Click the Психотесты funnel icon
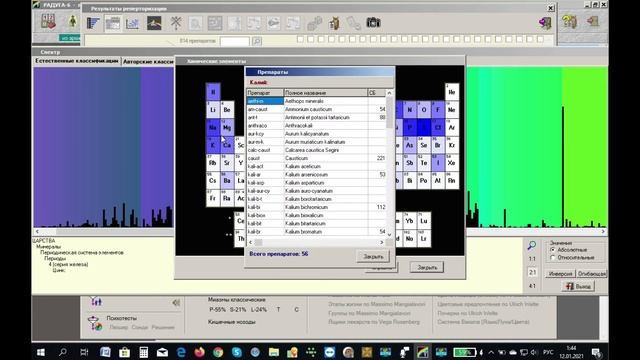Screen dimensions: 640x360 [95, 323]
